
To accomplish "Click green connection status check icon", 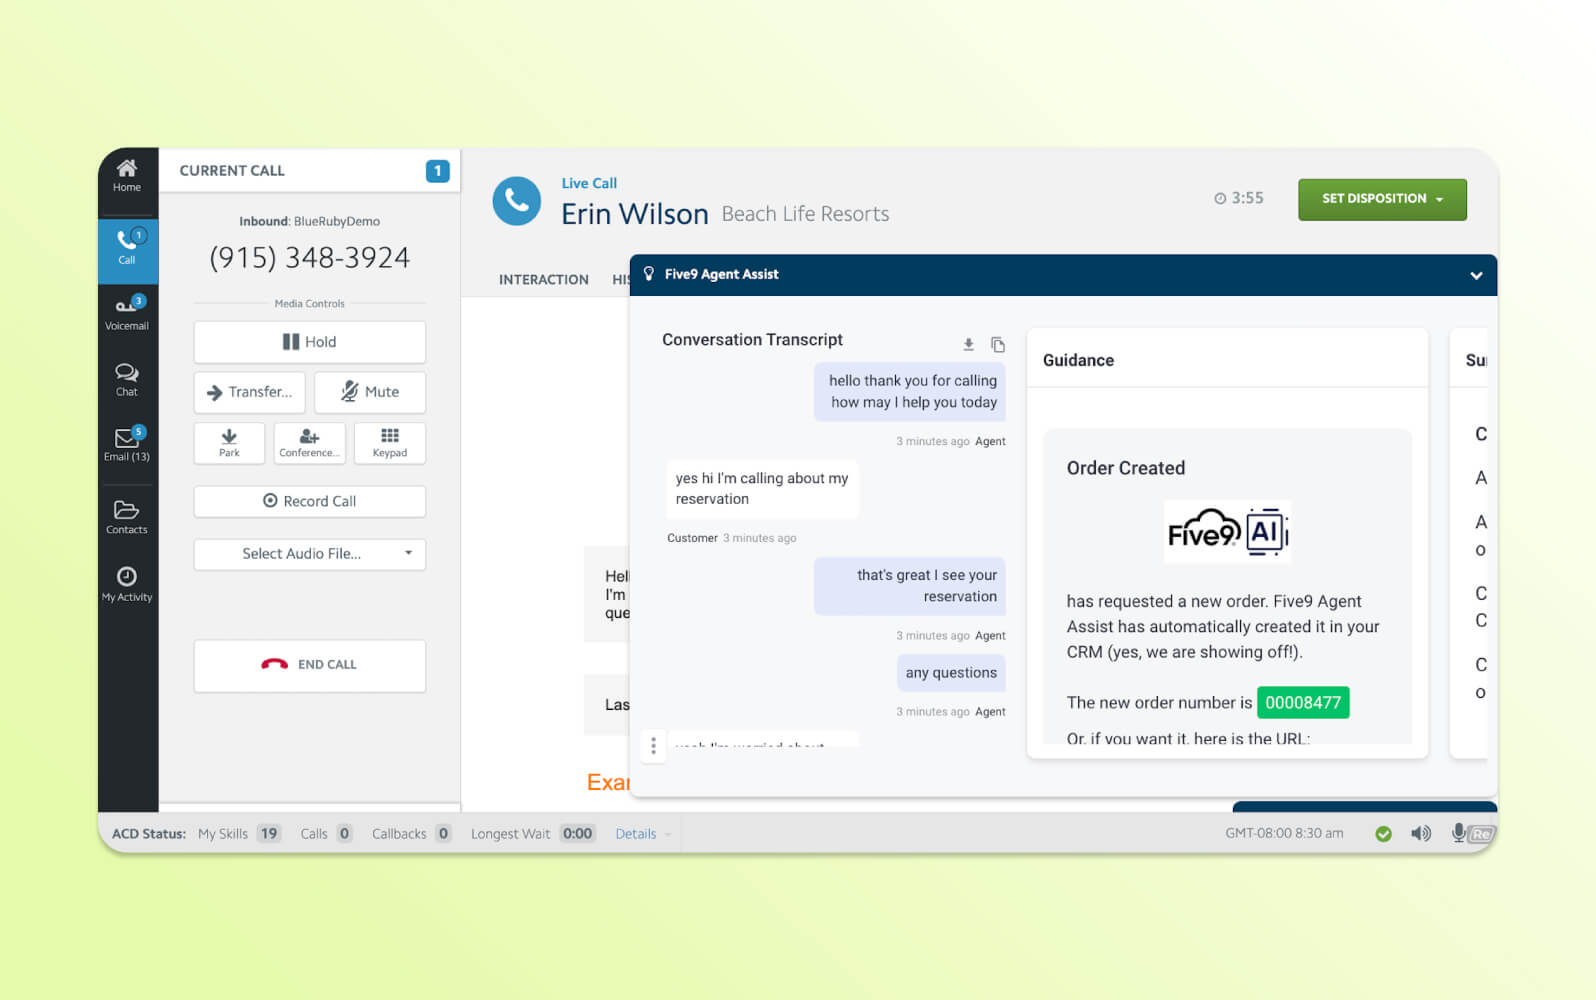I will pos(1383,834).
